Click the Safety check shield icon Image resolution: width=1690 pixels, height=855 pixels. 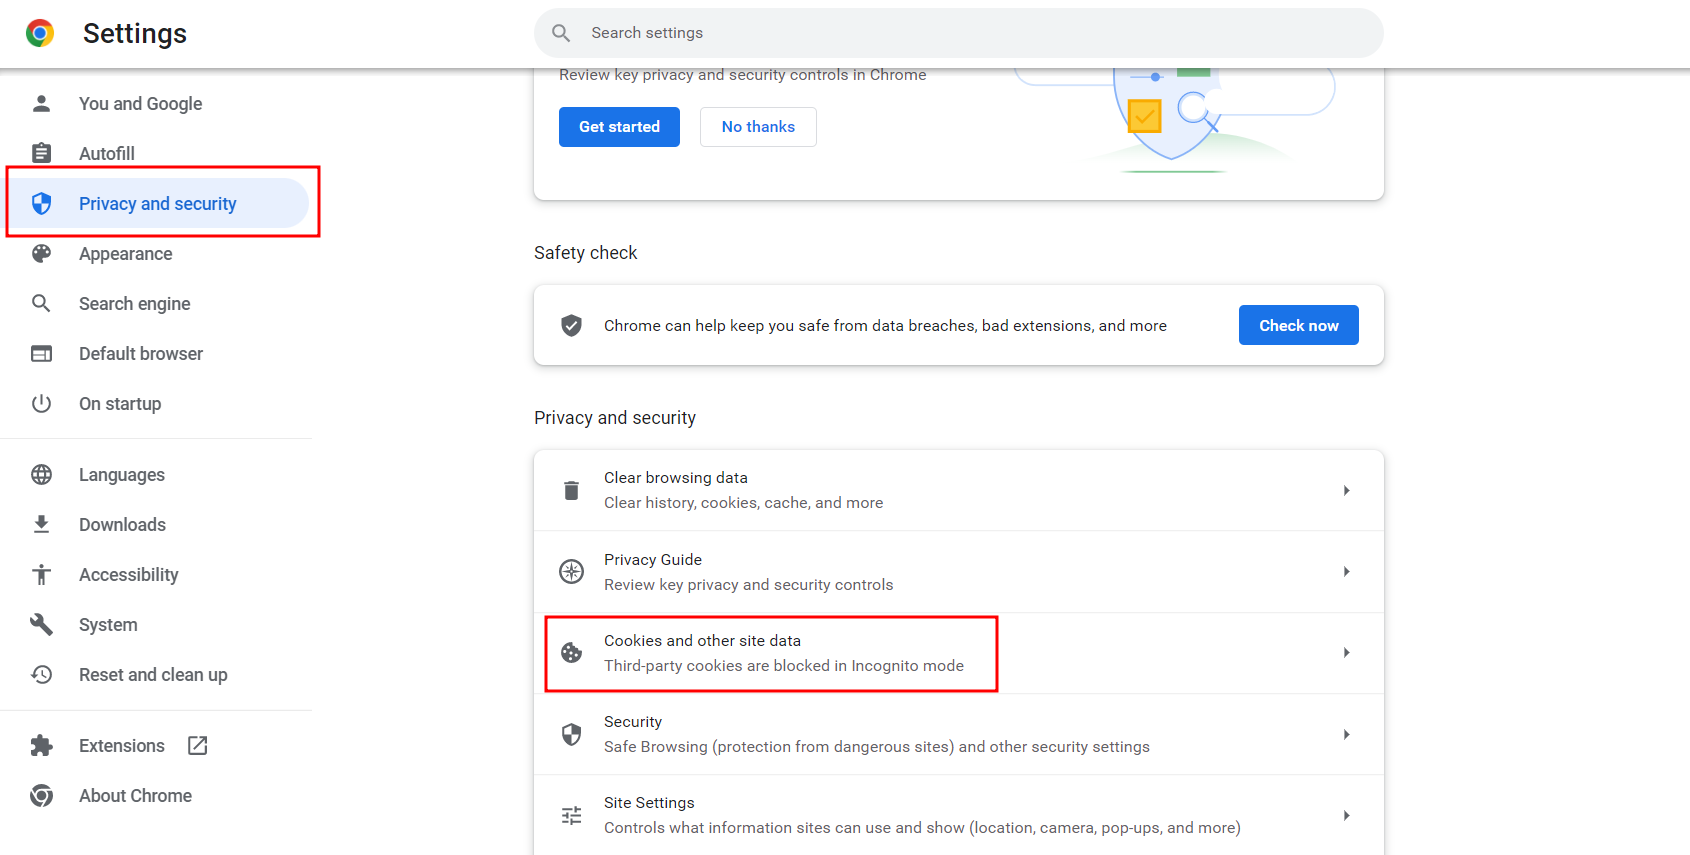tap(571, 325)
